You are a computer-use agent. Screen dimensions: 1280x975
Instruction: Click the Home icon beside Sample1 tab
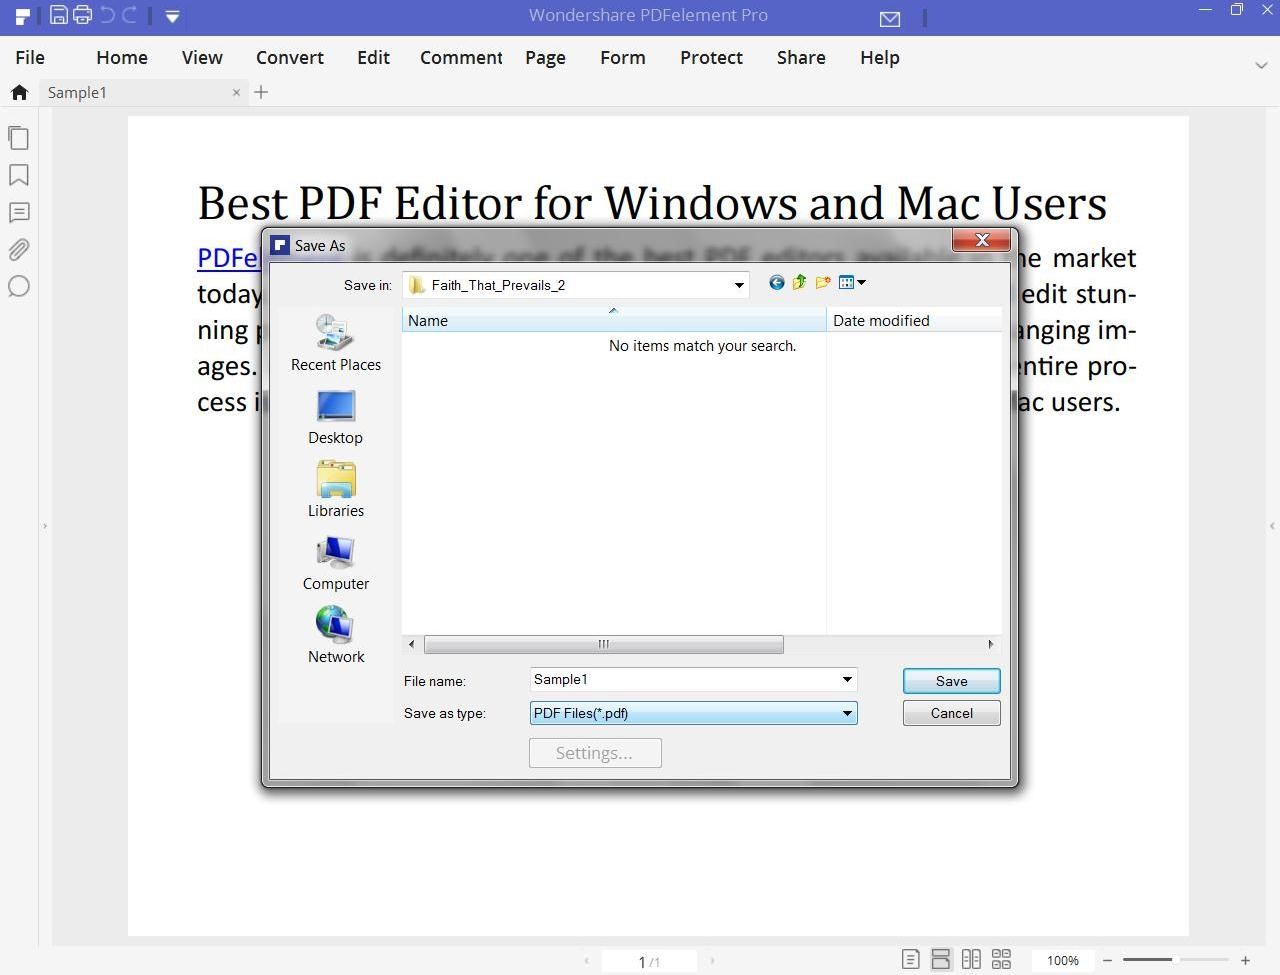coord(19,92)
